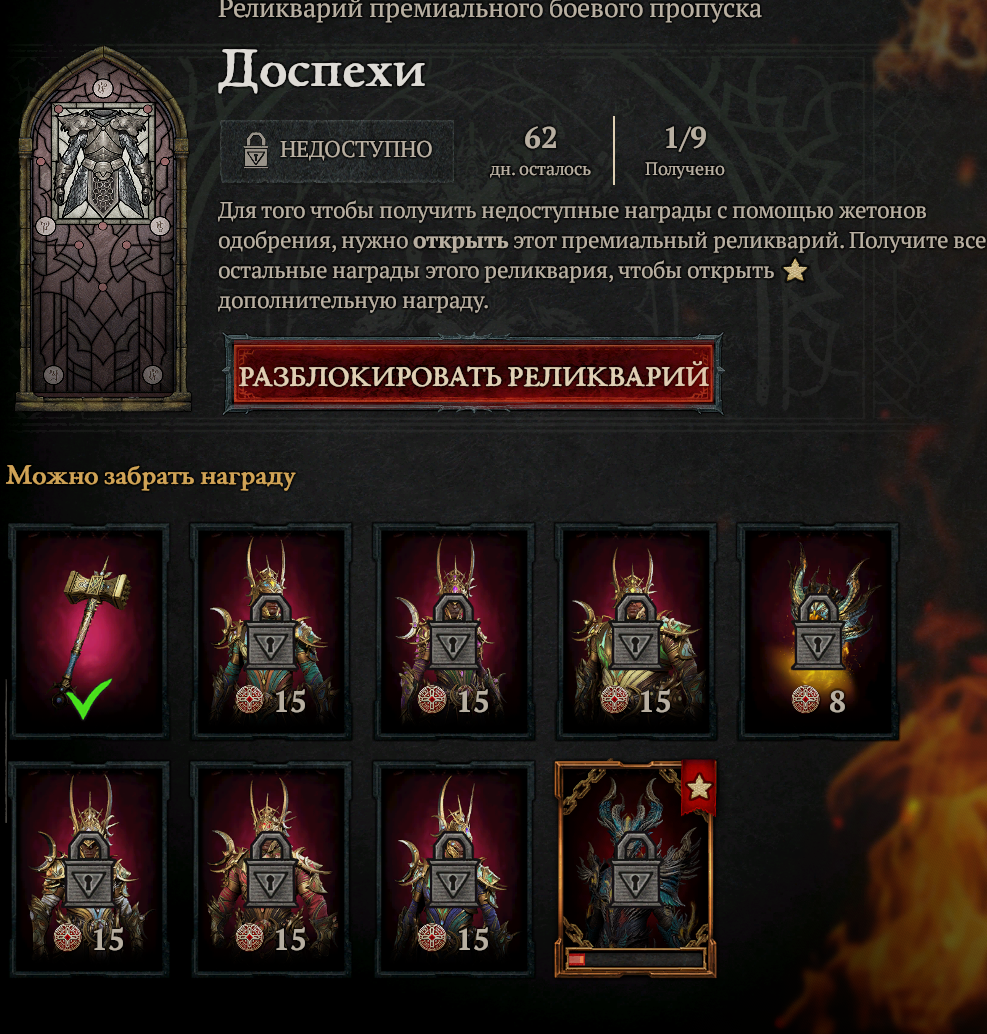Click the red Разблокировать реликварий button
This screenshot has width=987, height=1034.
tap(473, 375)
